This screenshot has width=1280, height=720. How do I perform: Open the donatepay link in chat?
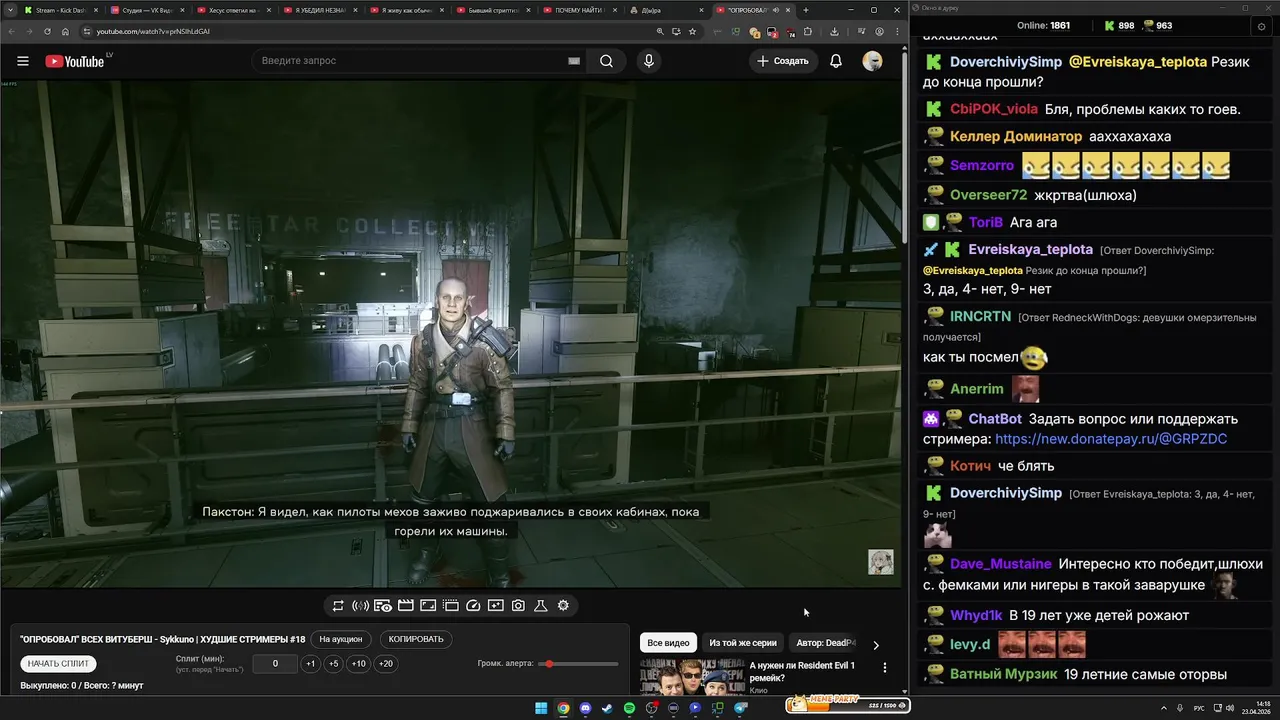1111,439
